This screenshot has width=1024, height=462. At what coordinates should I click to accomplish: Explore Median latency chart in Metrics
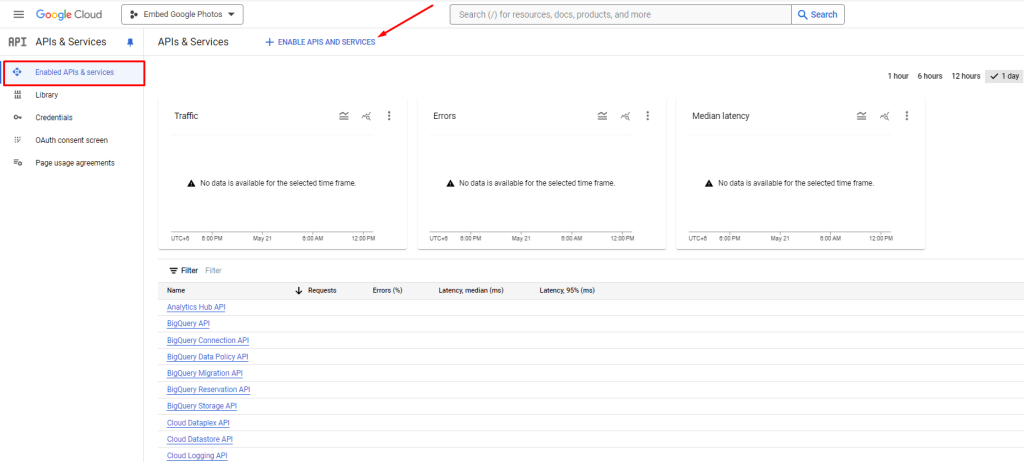(884, 116)
